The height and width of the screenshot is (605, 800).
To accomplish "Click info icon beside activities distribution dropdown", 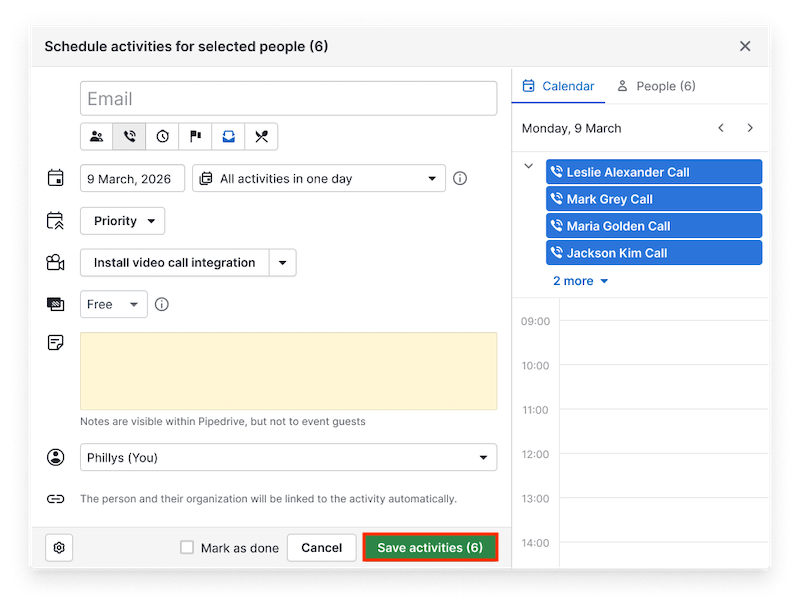I will 460,179.
